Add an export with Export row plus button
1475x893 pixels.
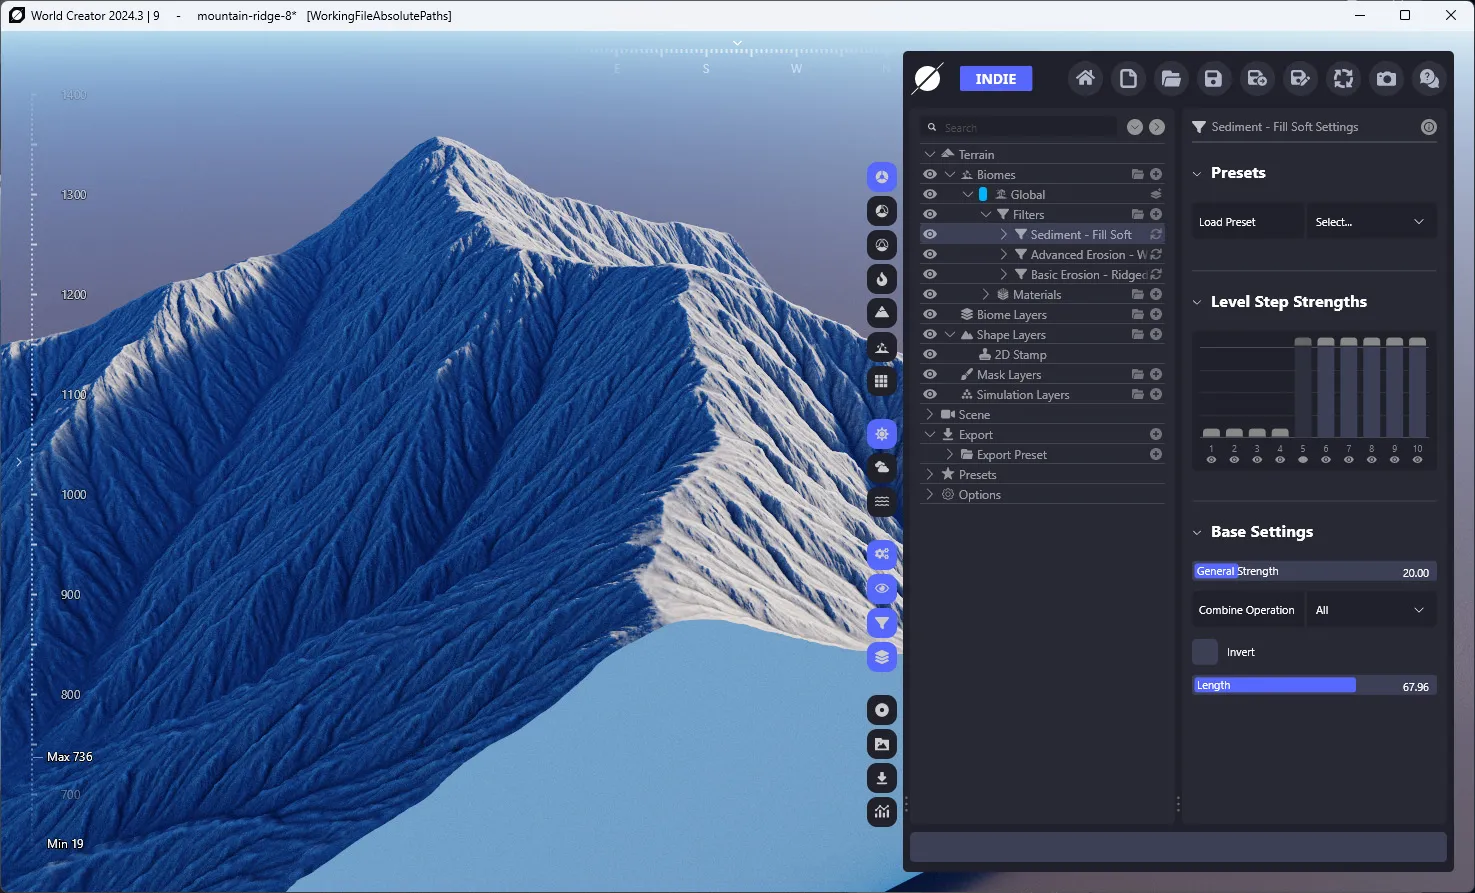coord(1156,434)
